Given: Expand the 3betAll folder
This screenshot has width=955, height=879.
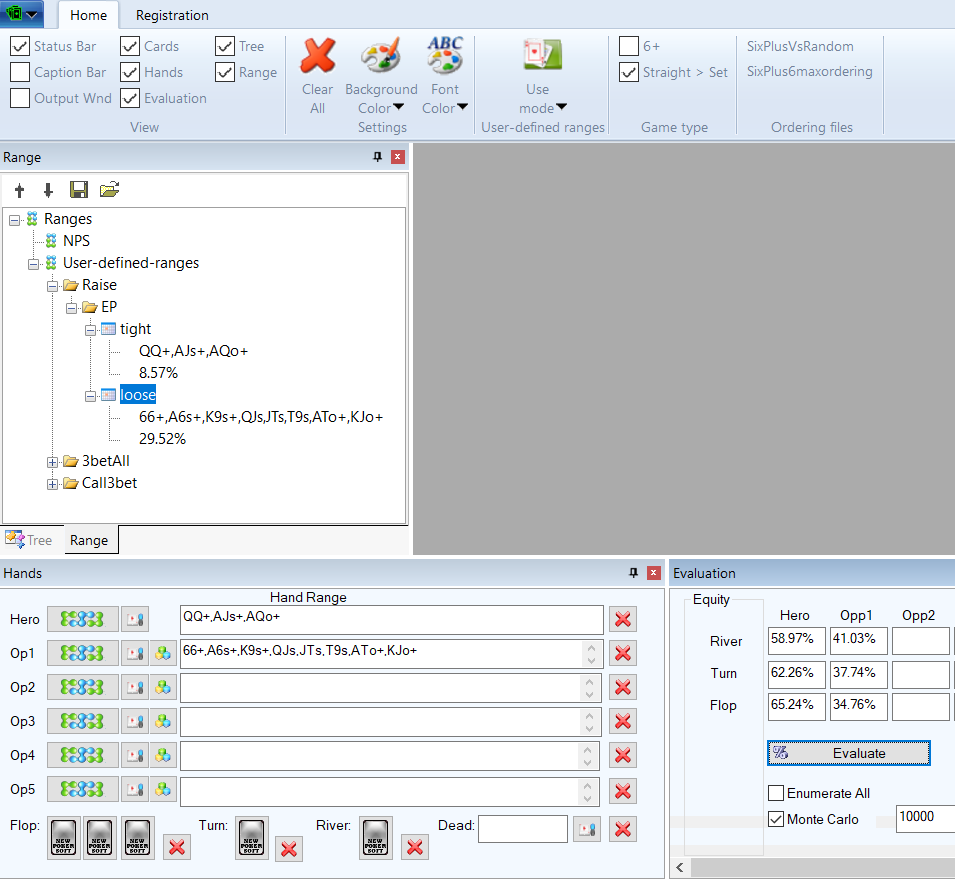Looking at the screenshot, I should (x=53, y=461).
